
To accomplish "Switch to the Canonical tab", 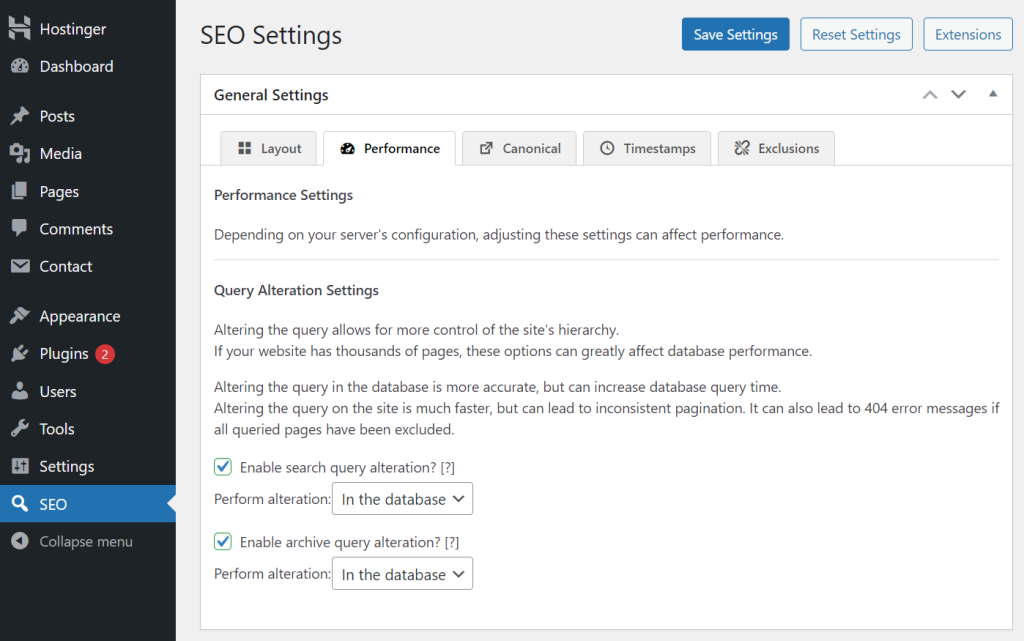I will 519,148.
